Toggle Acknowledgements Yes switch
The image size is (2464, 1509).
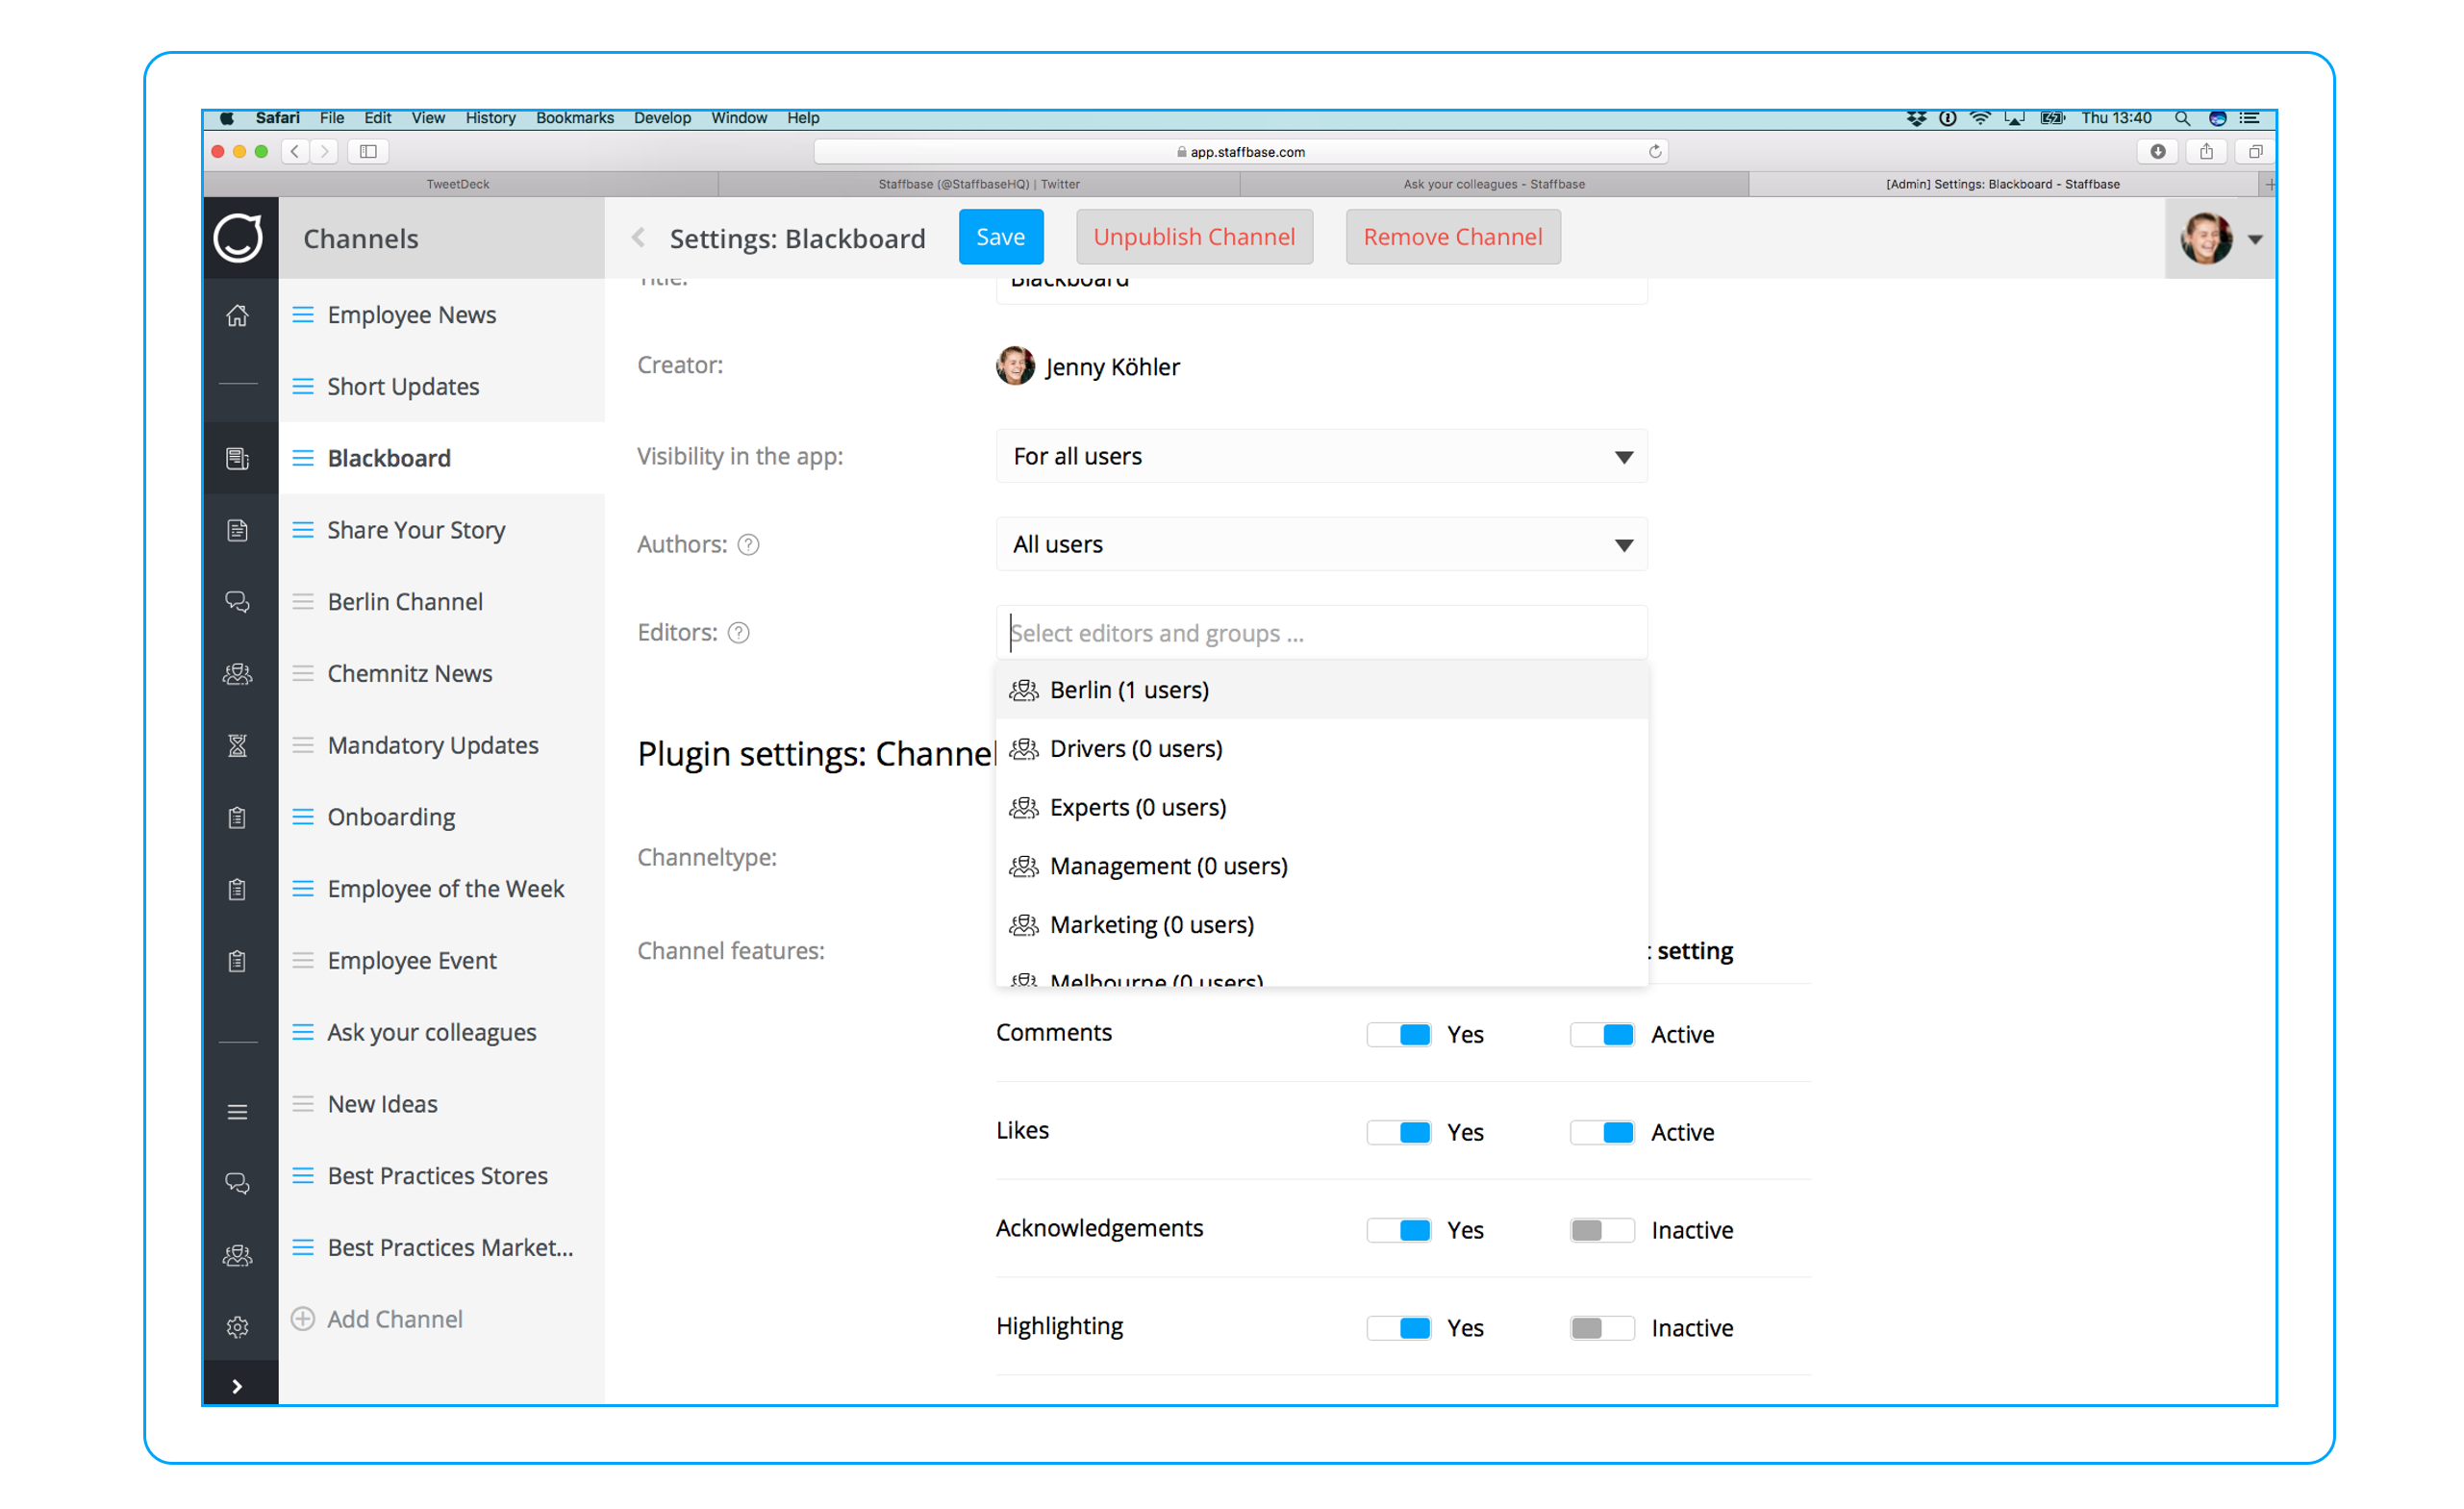pos(1399,1231)
